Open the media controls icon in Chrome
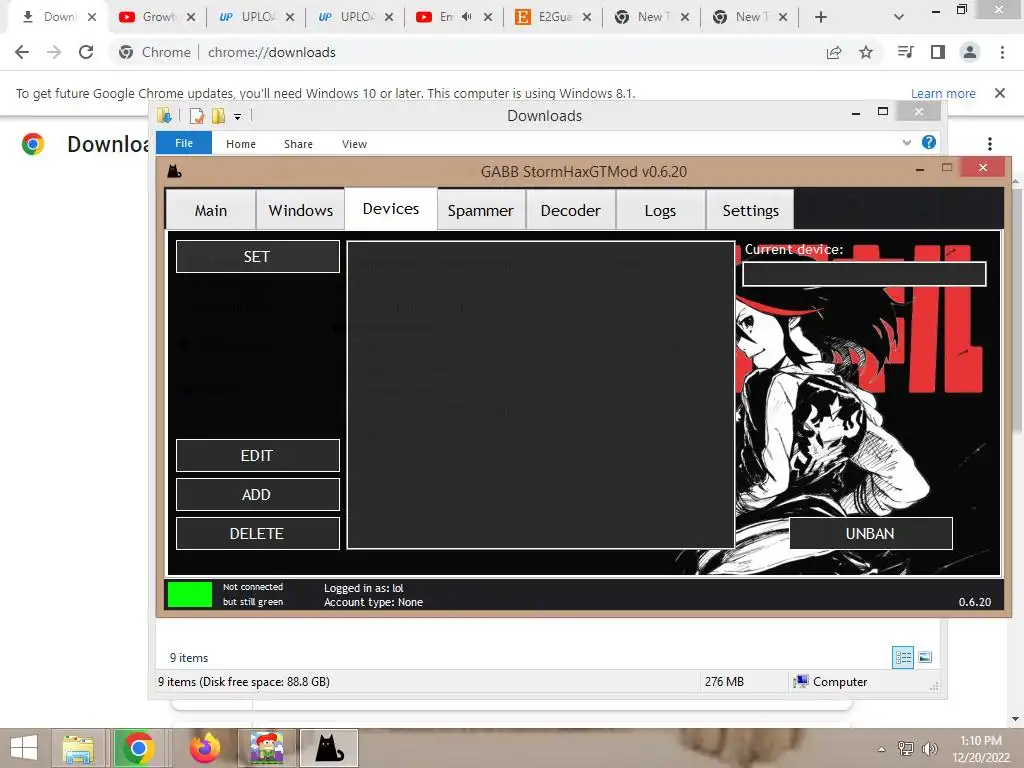 pos(905,52)
